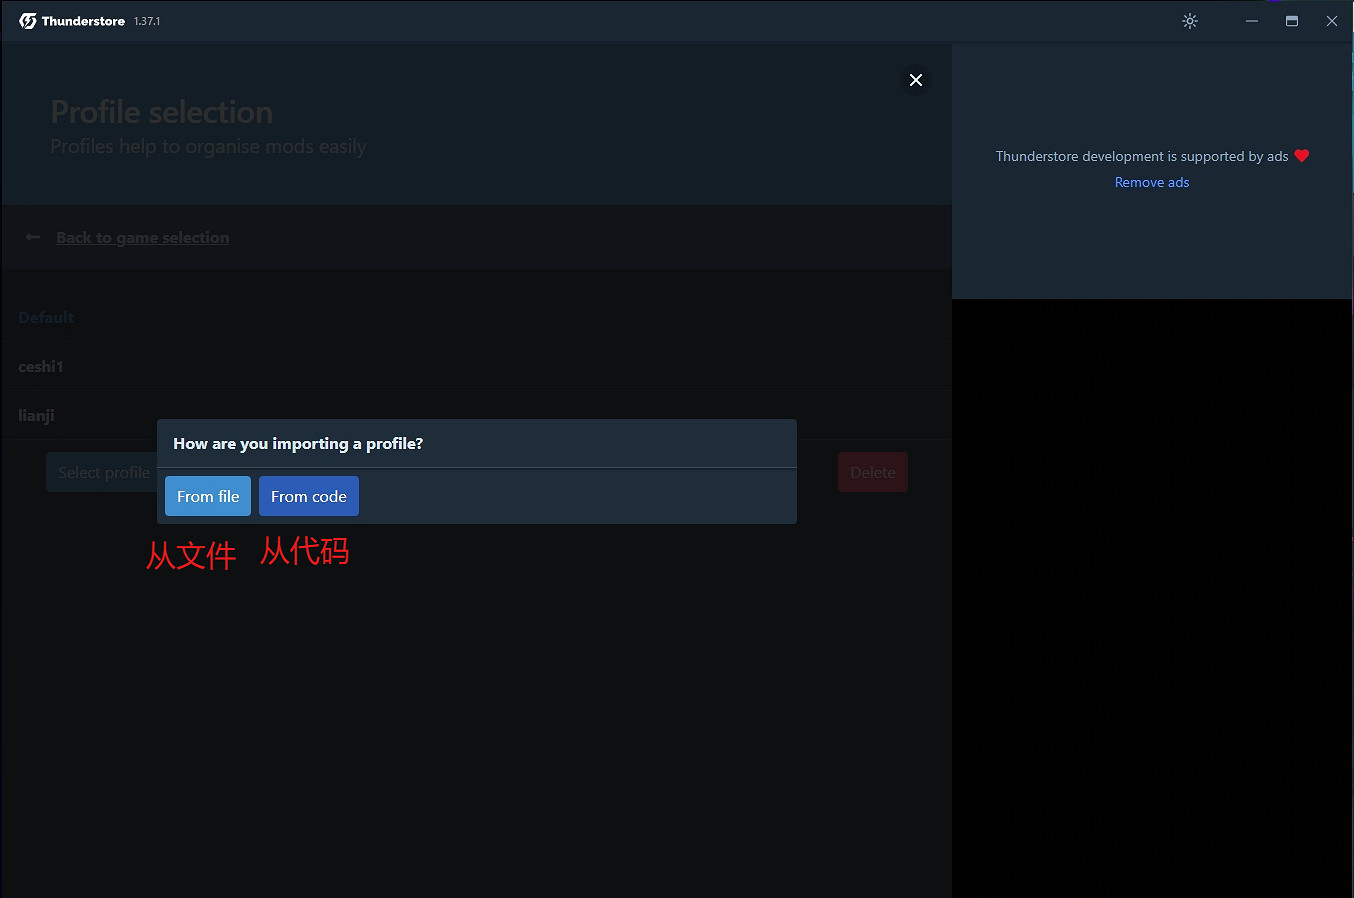Close the Thunderstore window
This screenshot has height=898, width=1354.
1332,21
